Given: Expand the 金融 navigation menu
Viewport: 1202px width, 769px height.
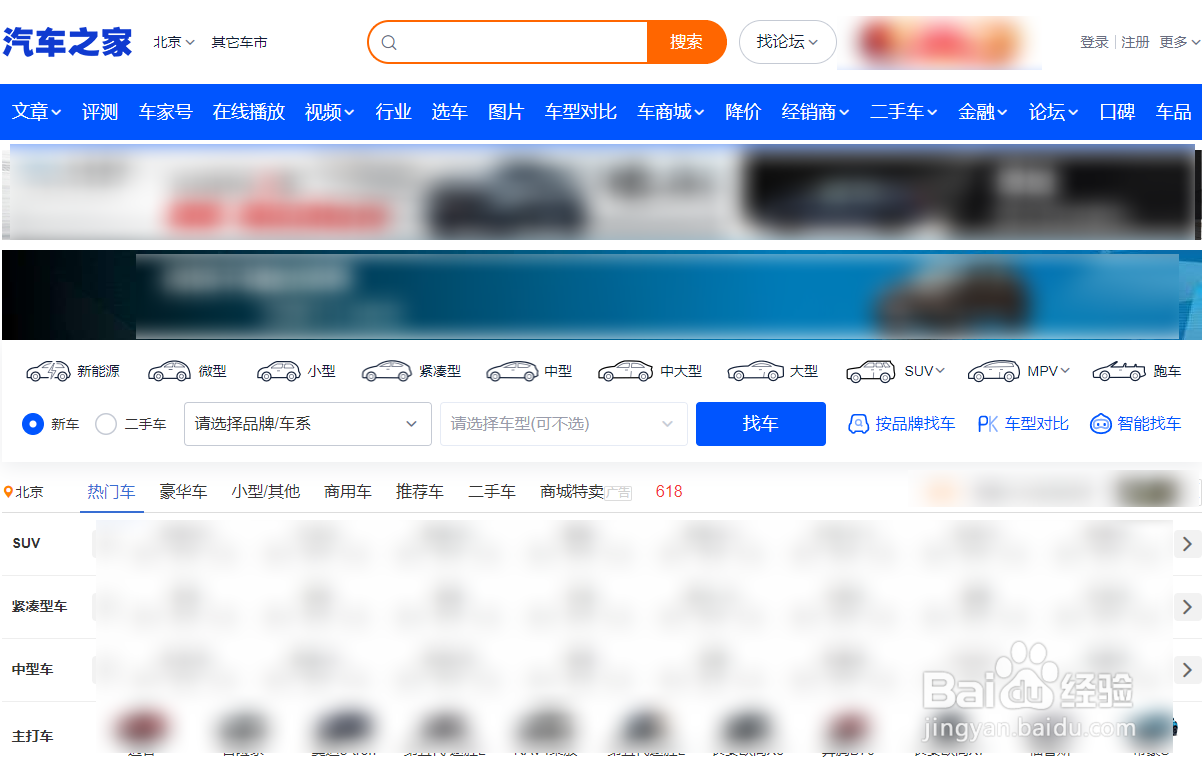Looking at the screenshot, I should 983,112.
